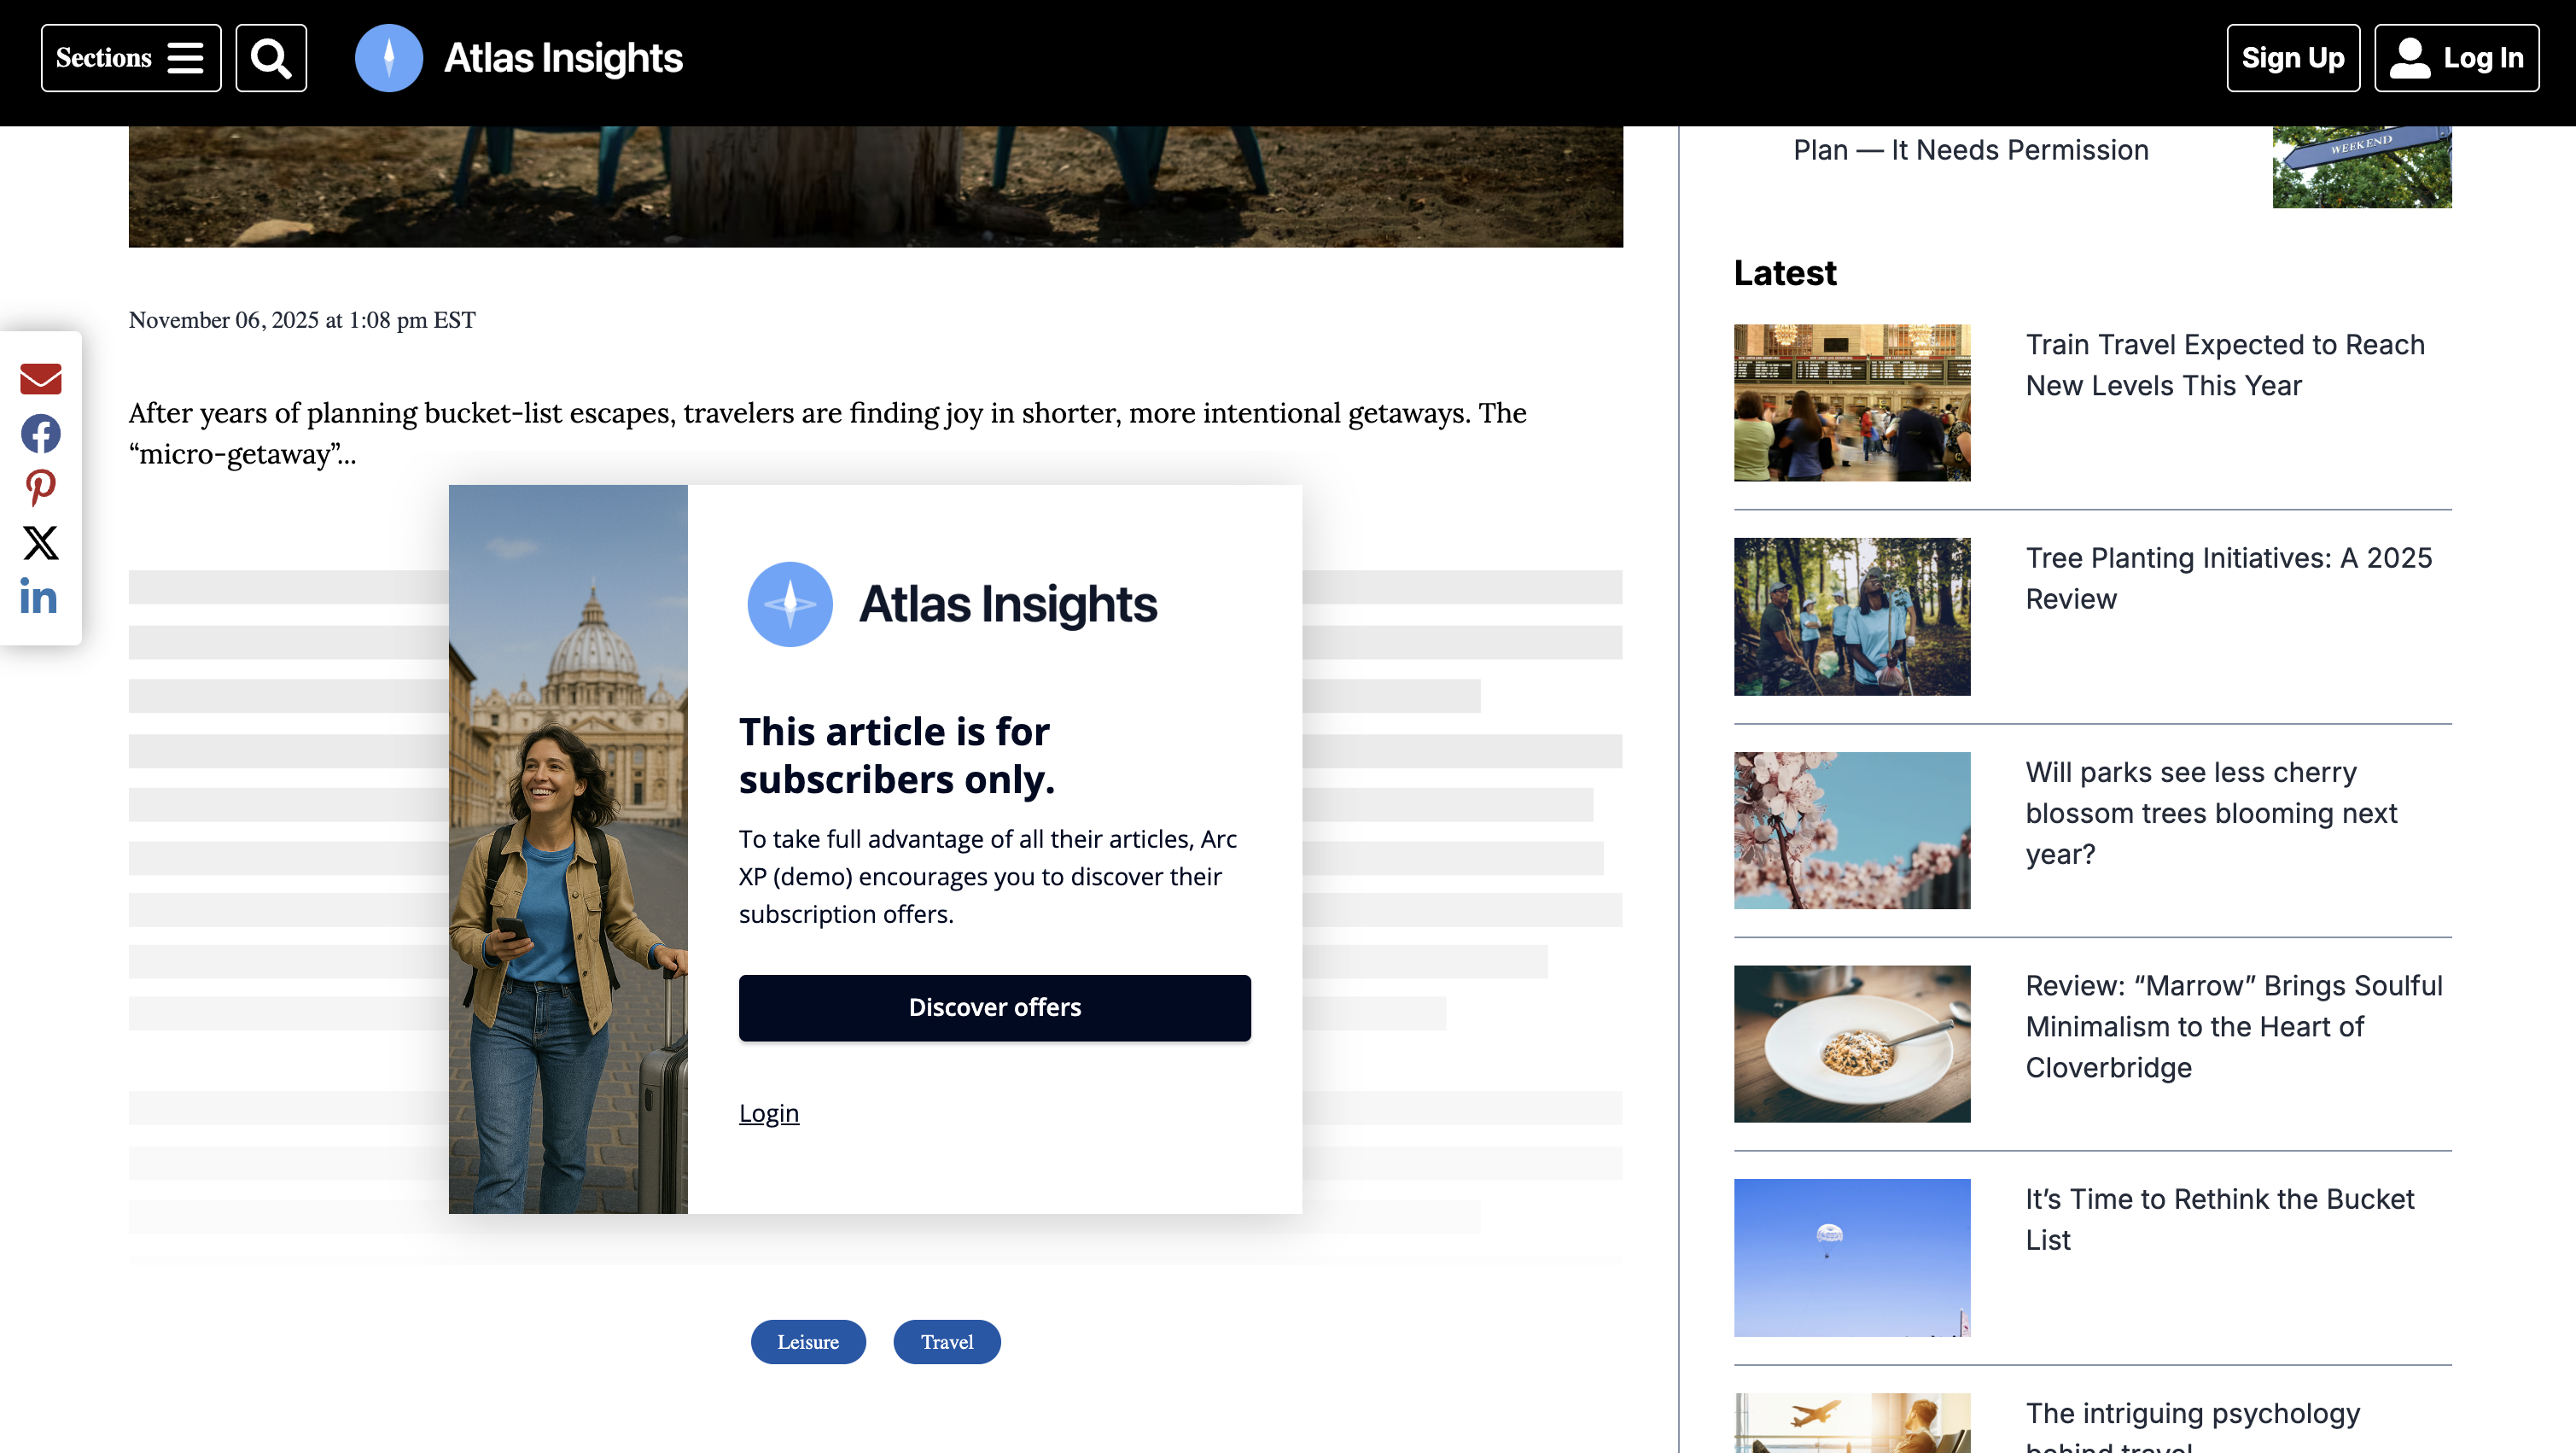Share on Facebook icon

coord(41,433)
